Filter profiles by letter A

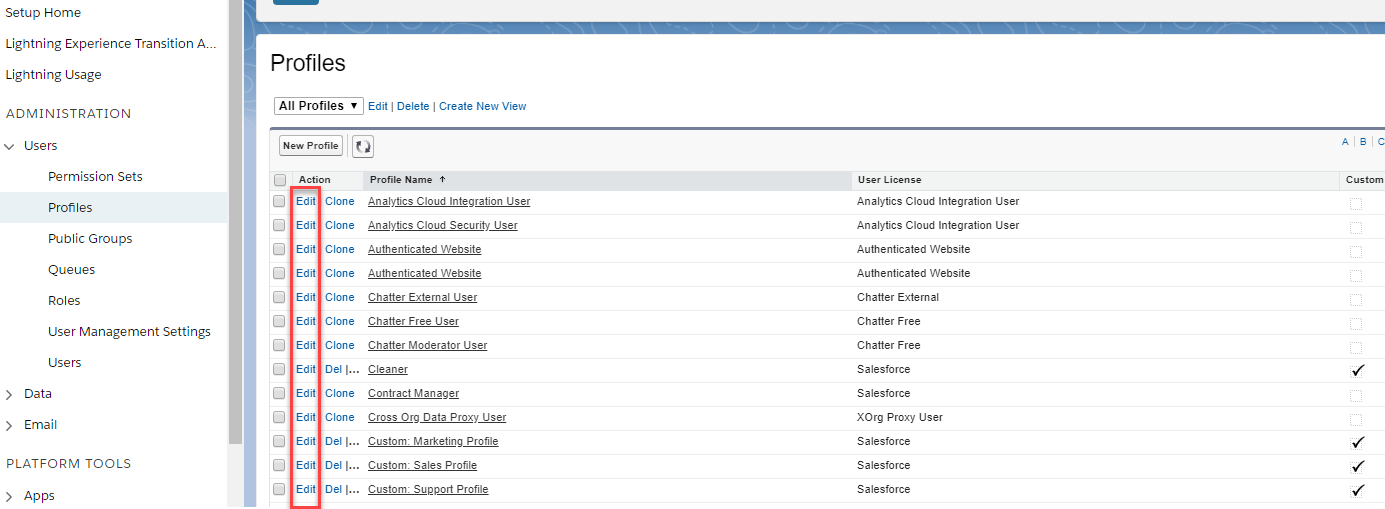1345,142
